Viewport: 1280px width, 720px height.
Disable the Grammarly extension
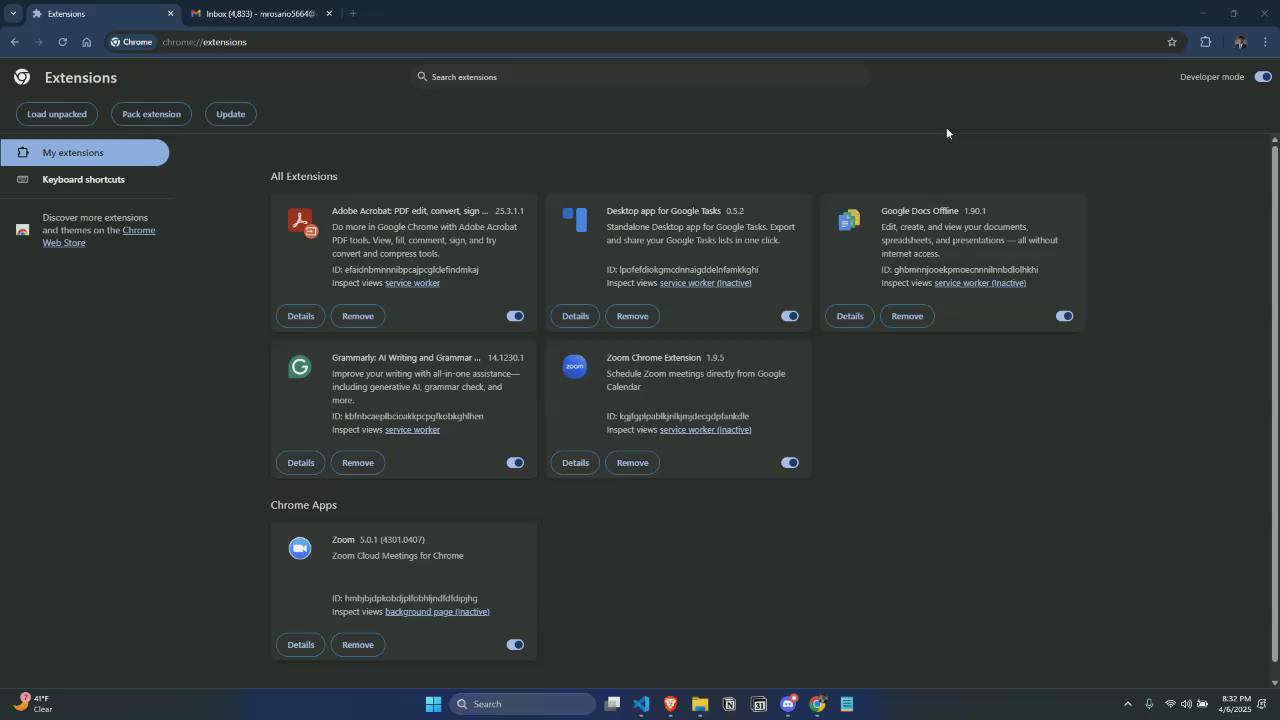[x=515, y=463]
